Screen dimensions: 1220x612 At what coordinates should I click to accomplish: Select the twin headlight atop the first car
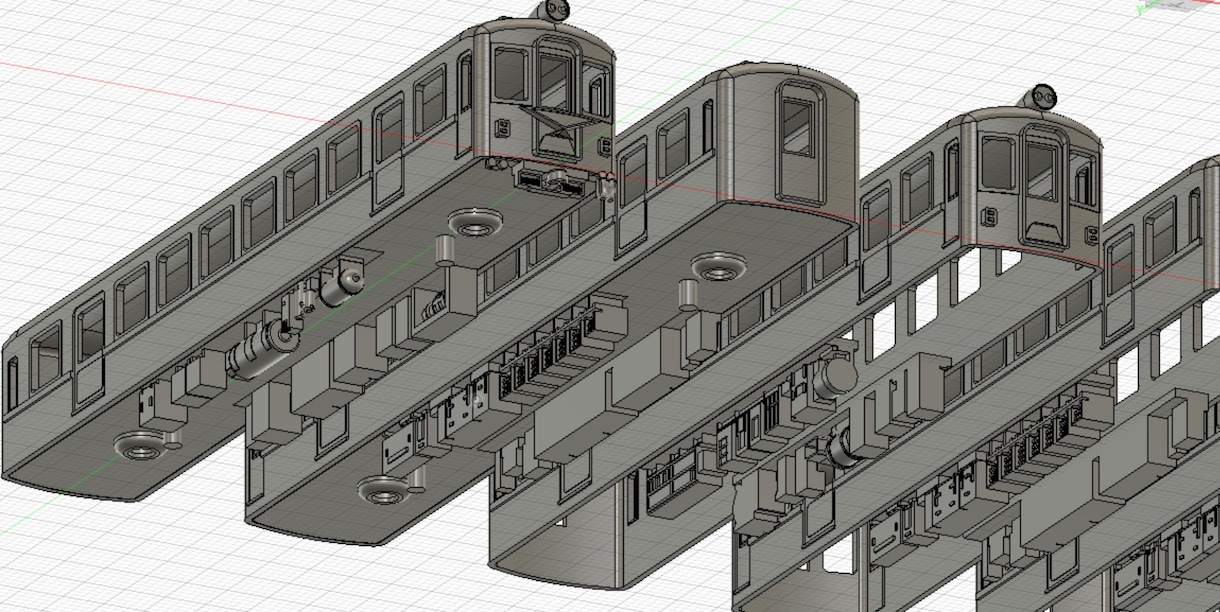point(555,11)
